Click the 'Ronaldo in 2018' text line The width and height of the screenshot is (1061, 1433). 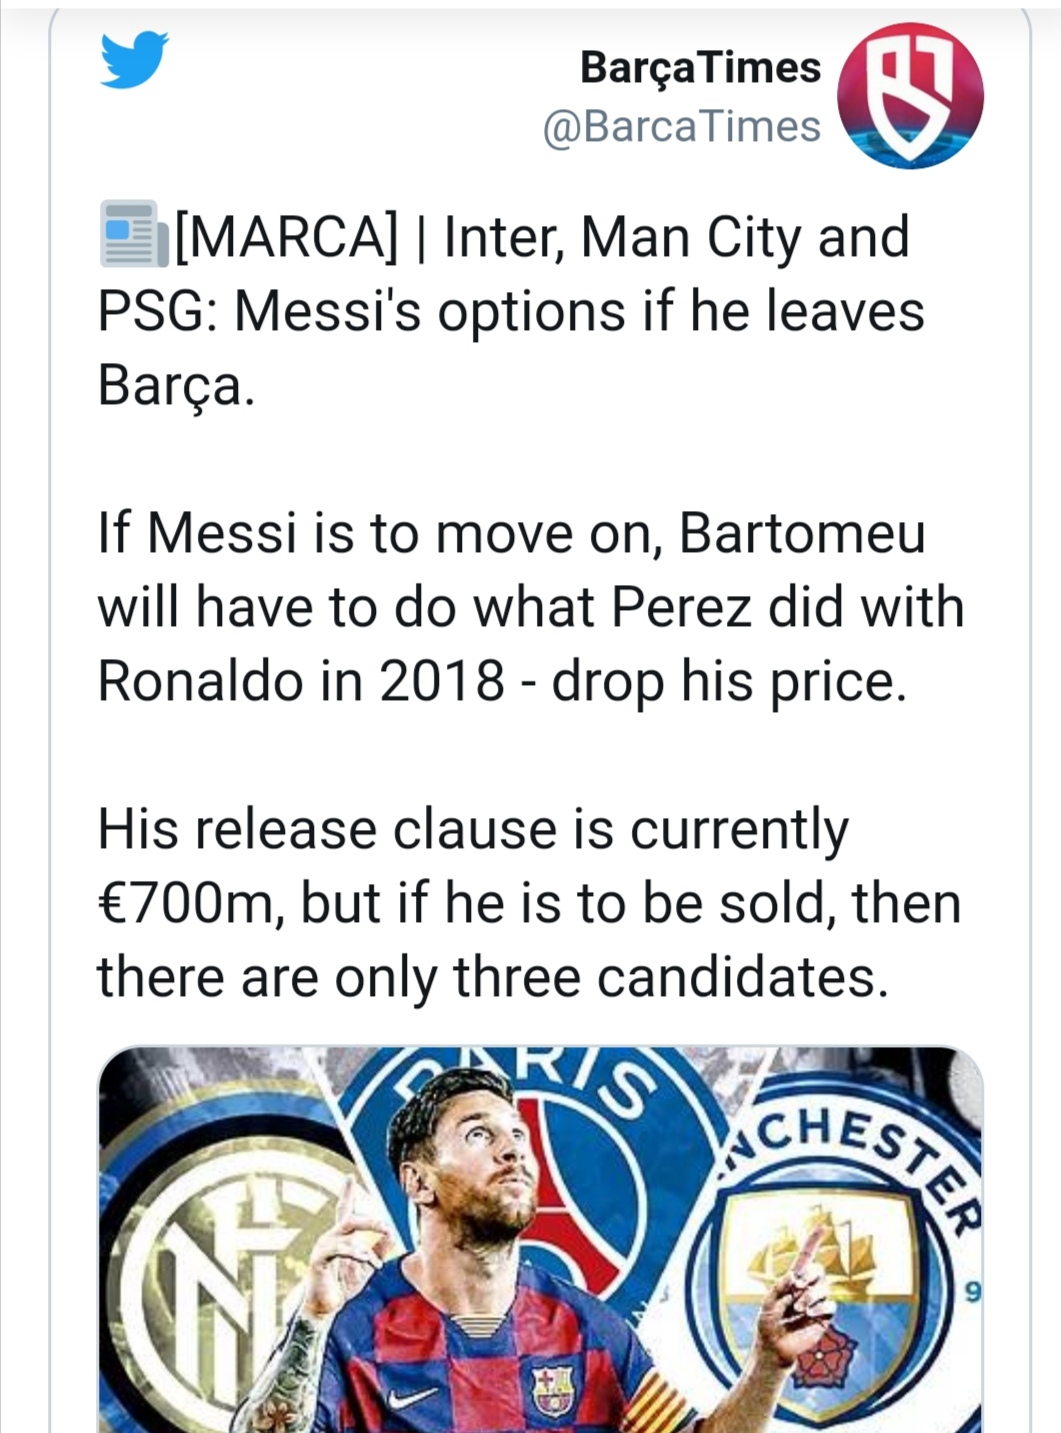coord(300,682)
